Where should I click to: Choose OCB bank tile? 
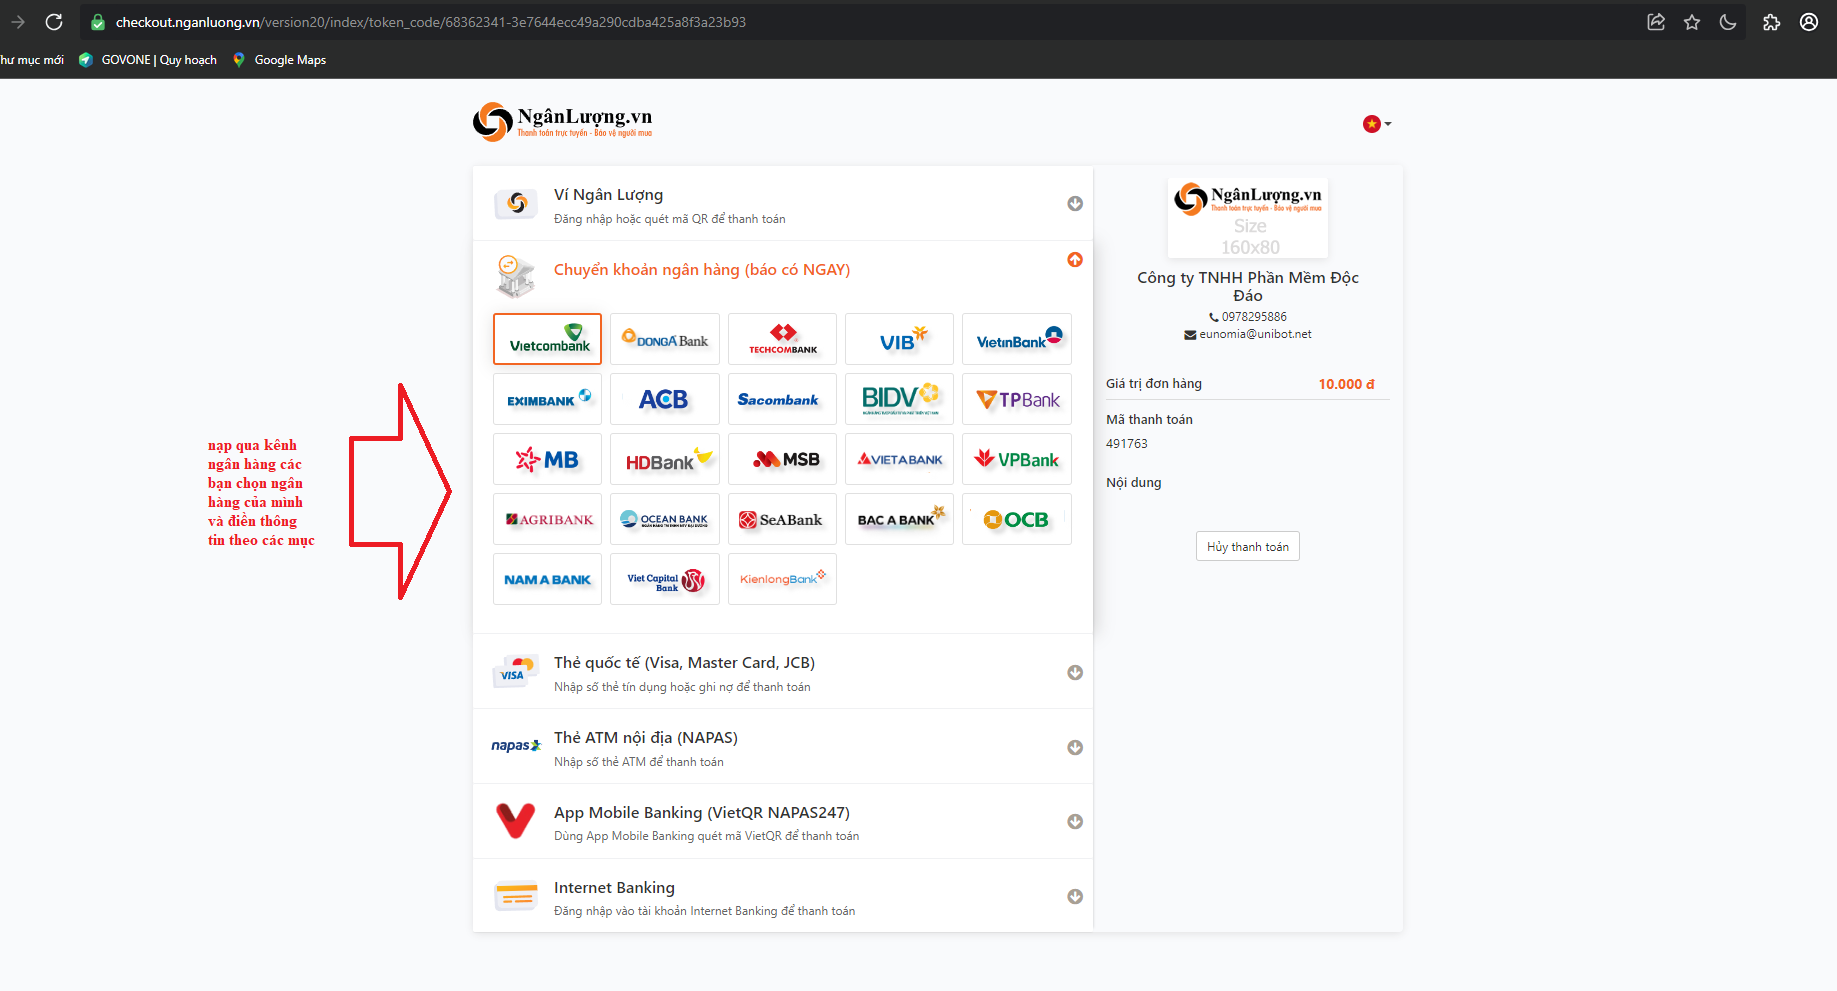point(1017,519)
